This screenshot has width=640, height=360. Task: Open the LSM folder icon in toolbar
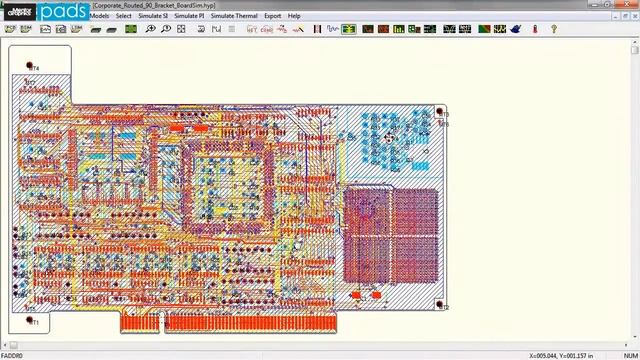tap(76, 29)
